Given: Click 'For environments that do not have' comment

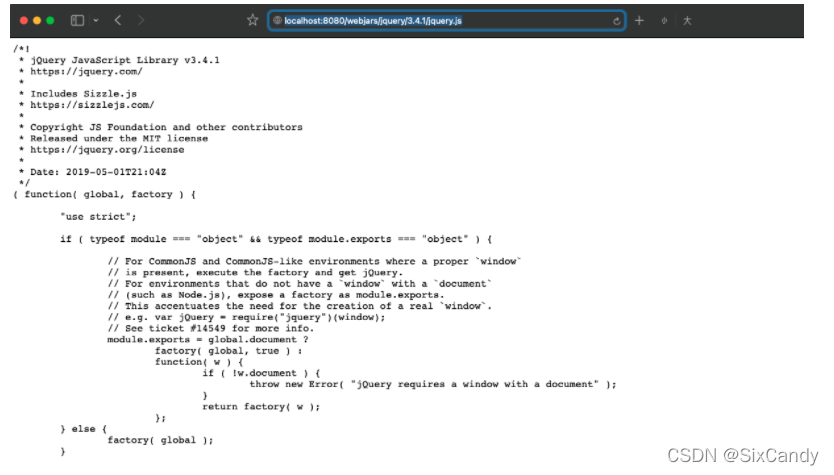Looking at the screenshot, I should tap(299, 284).
